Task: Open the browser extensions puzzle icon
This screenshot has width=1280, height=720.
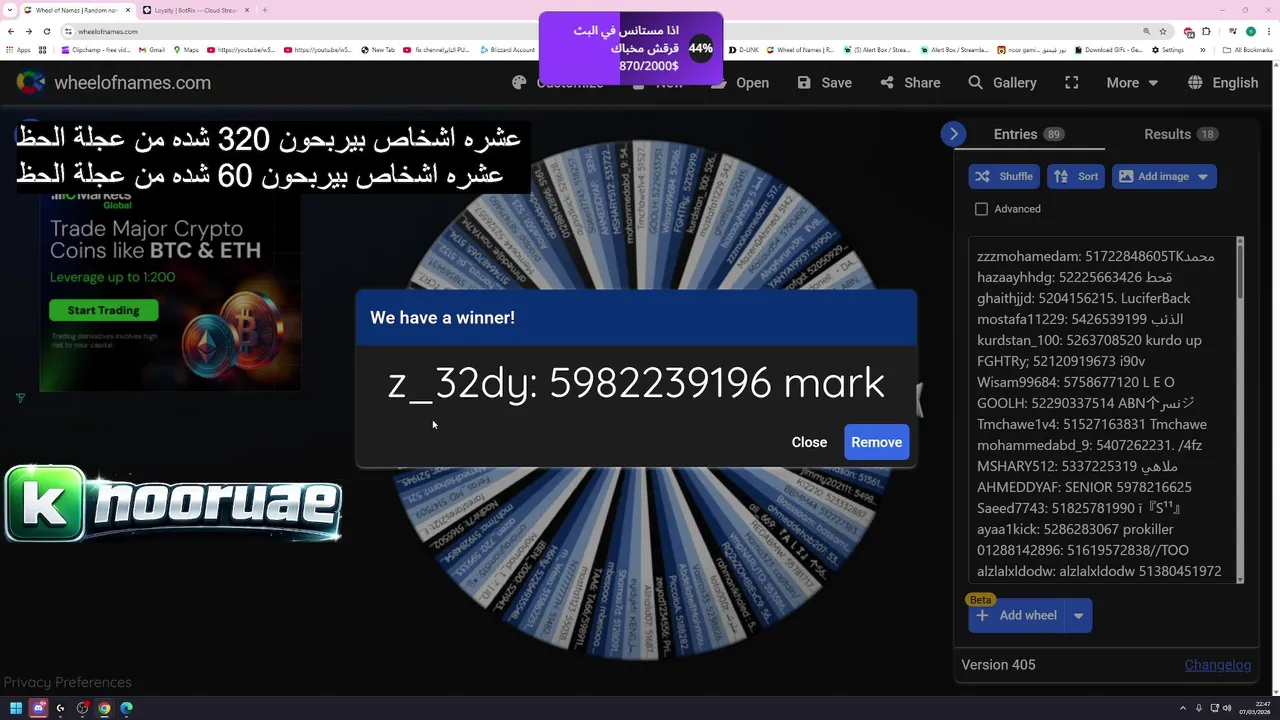Action: pos(1206,31)
